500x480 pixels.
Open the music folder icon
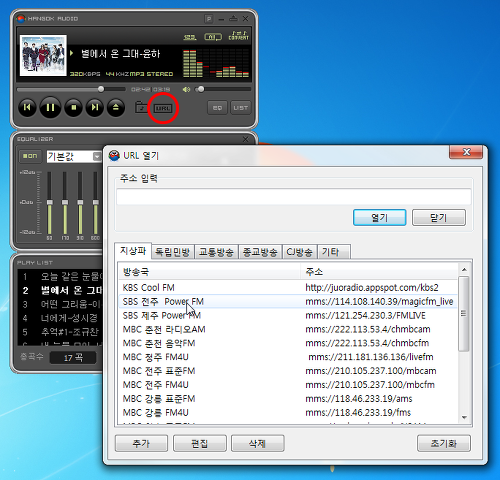click(141, 107)
